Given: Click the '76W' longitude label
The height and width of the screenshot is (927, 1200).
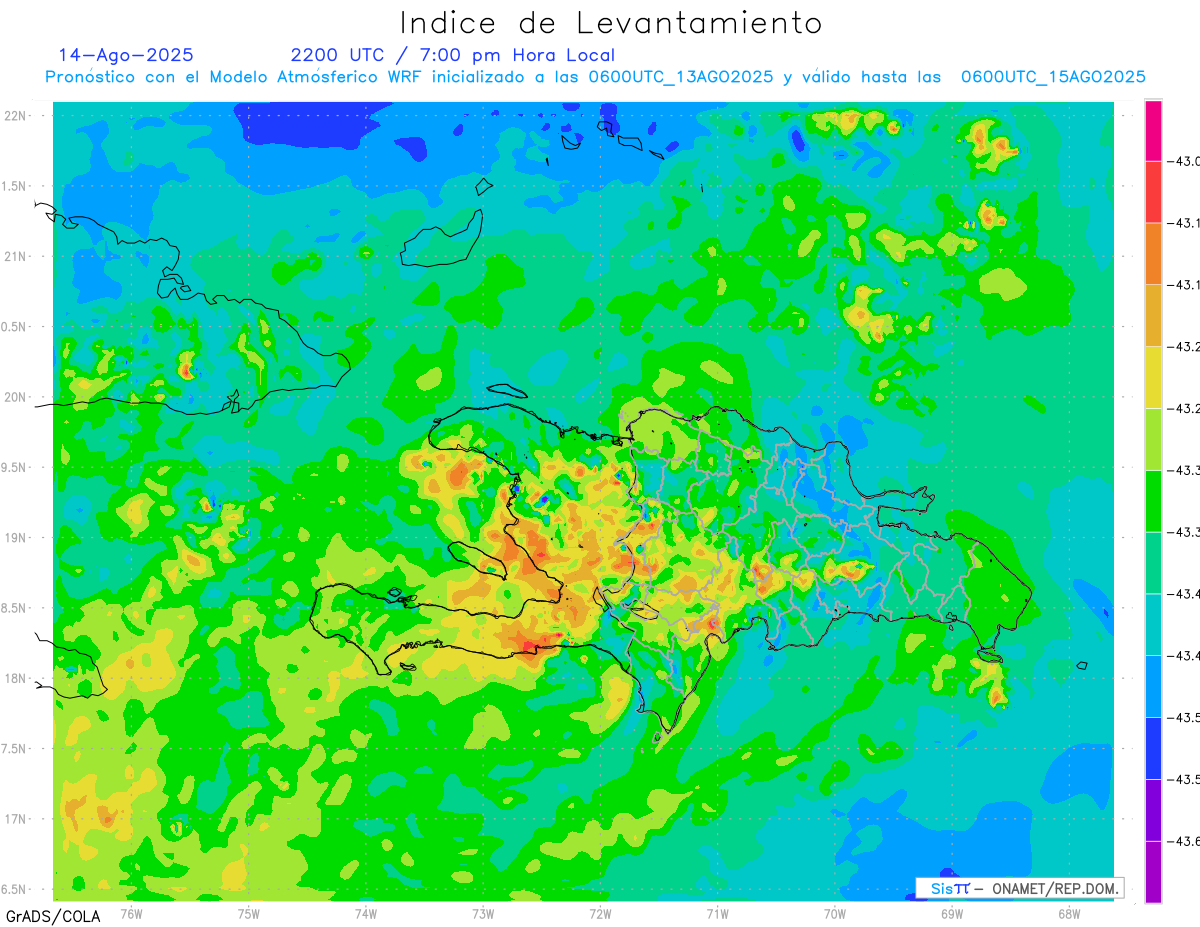Looking at the screenshot, I should click(131, 913).
